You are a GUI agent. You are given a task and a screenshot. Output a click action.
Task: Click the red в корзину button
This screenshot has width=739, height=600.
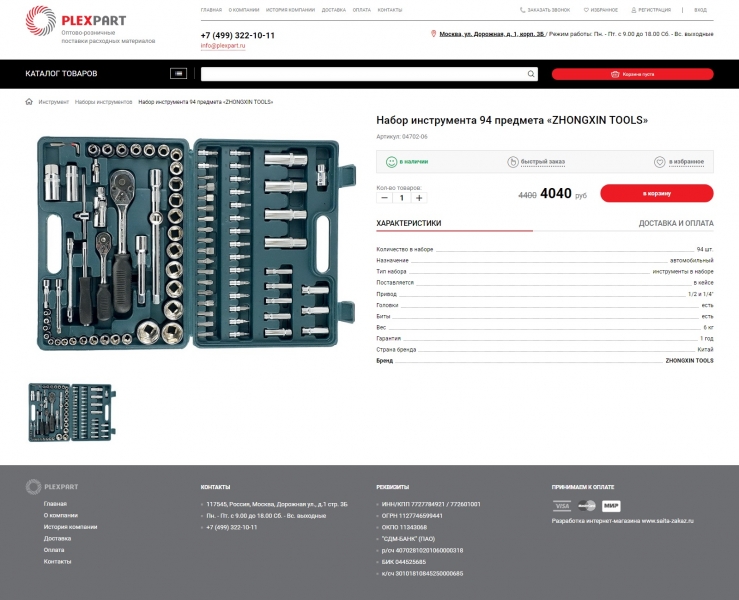[657, 193]
